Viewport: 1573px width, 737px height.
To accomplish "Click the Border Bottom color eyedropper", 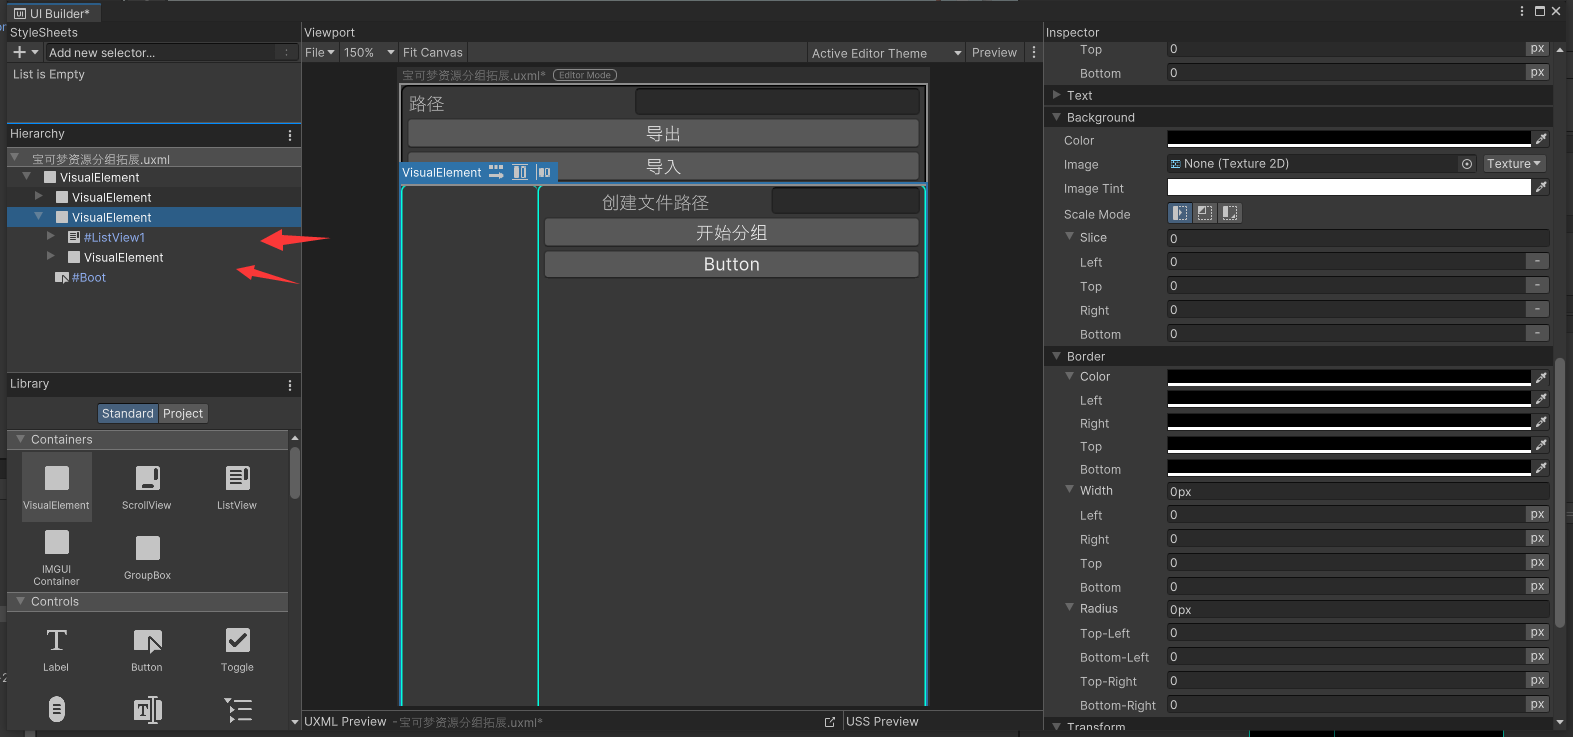I will click(1541, 468).
